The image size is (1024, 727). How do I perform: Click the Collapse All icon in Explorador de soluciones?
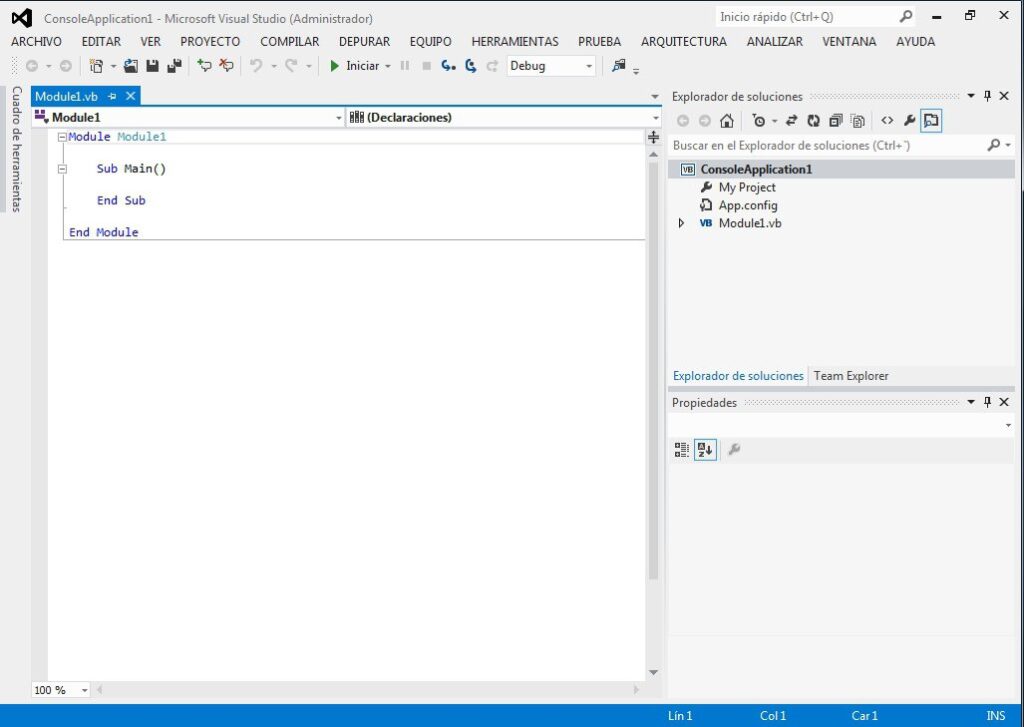835,121
